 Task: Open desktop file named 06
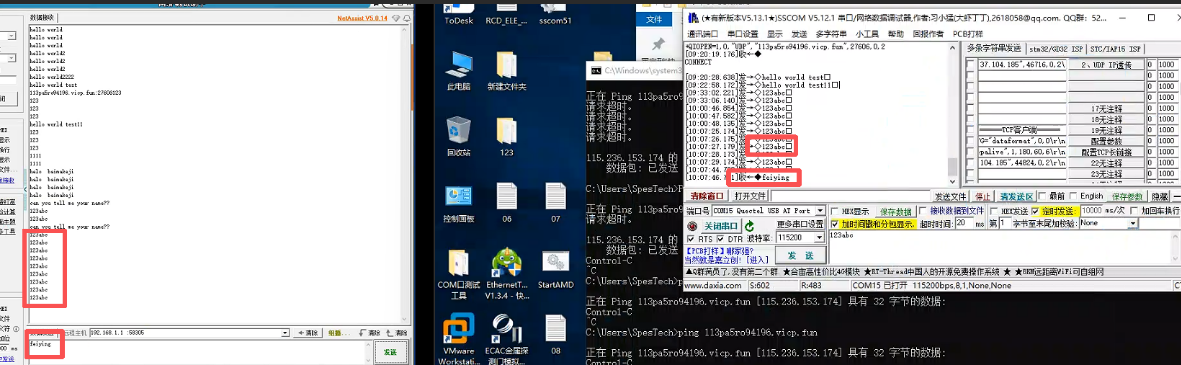pos(506,203)
